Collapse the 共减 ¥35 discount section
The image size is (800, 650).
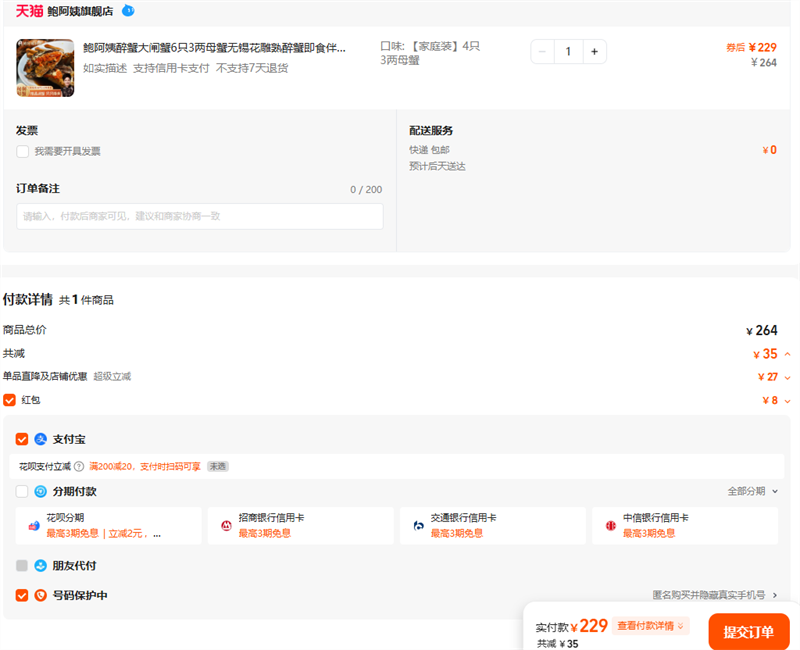click(787, 354)
